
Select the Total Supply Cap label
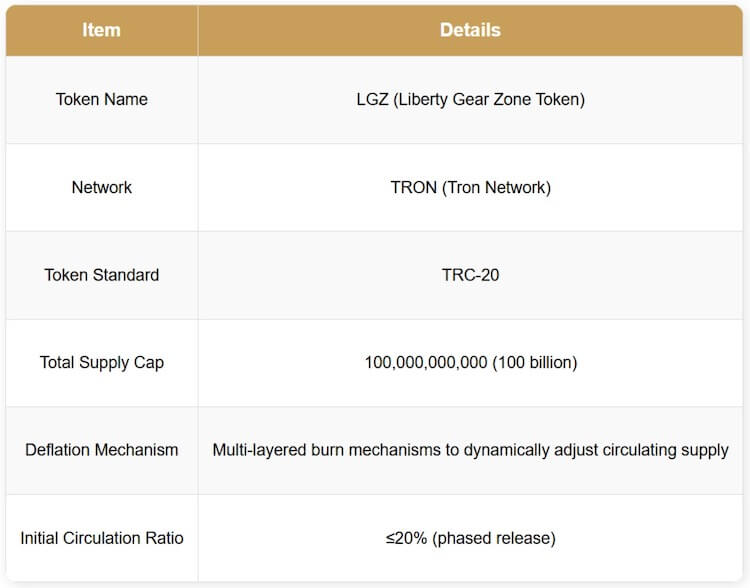click(x=102, y=362)
